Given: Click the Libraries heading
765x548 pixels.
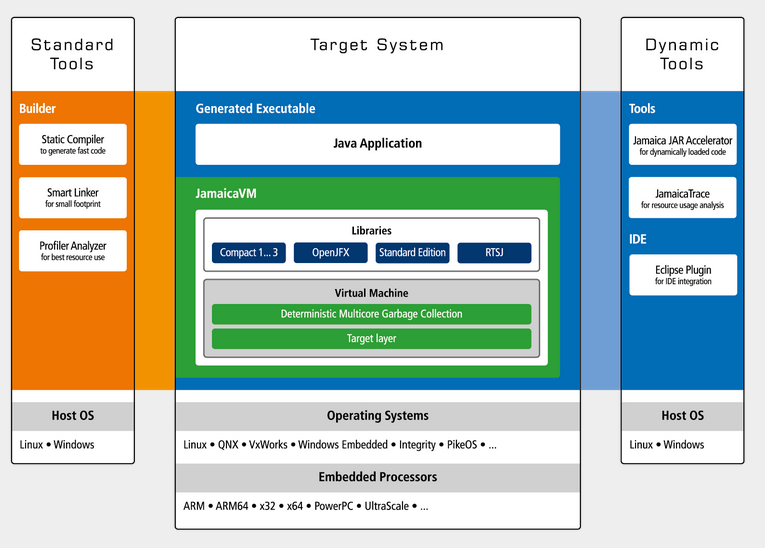Looking at the screenshot, I should (x=371, y=230).
